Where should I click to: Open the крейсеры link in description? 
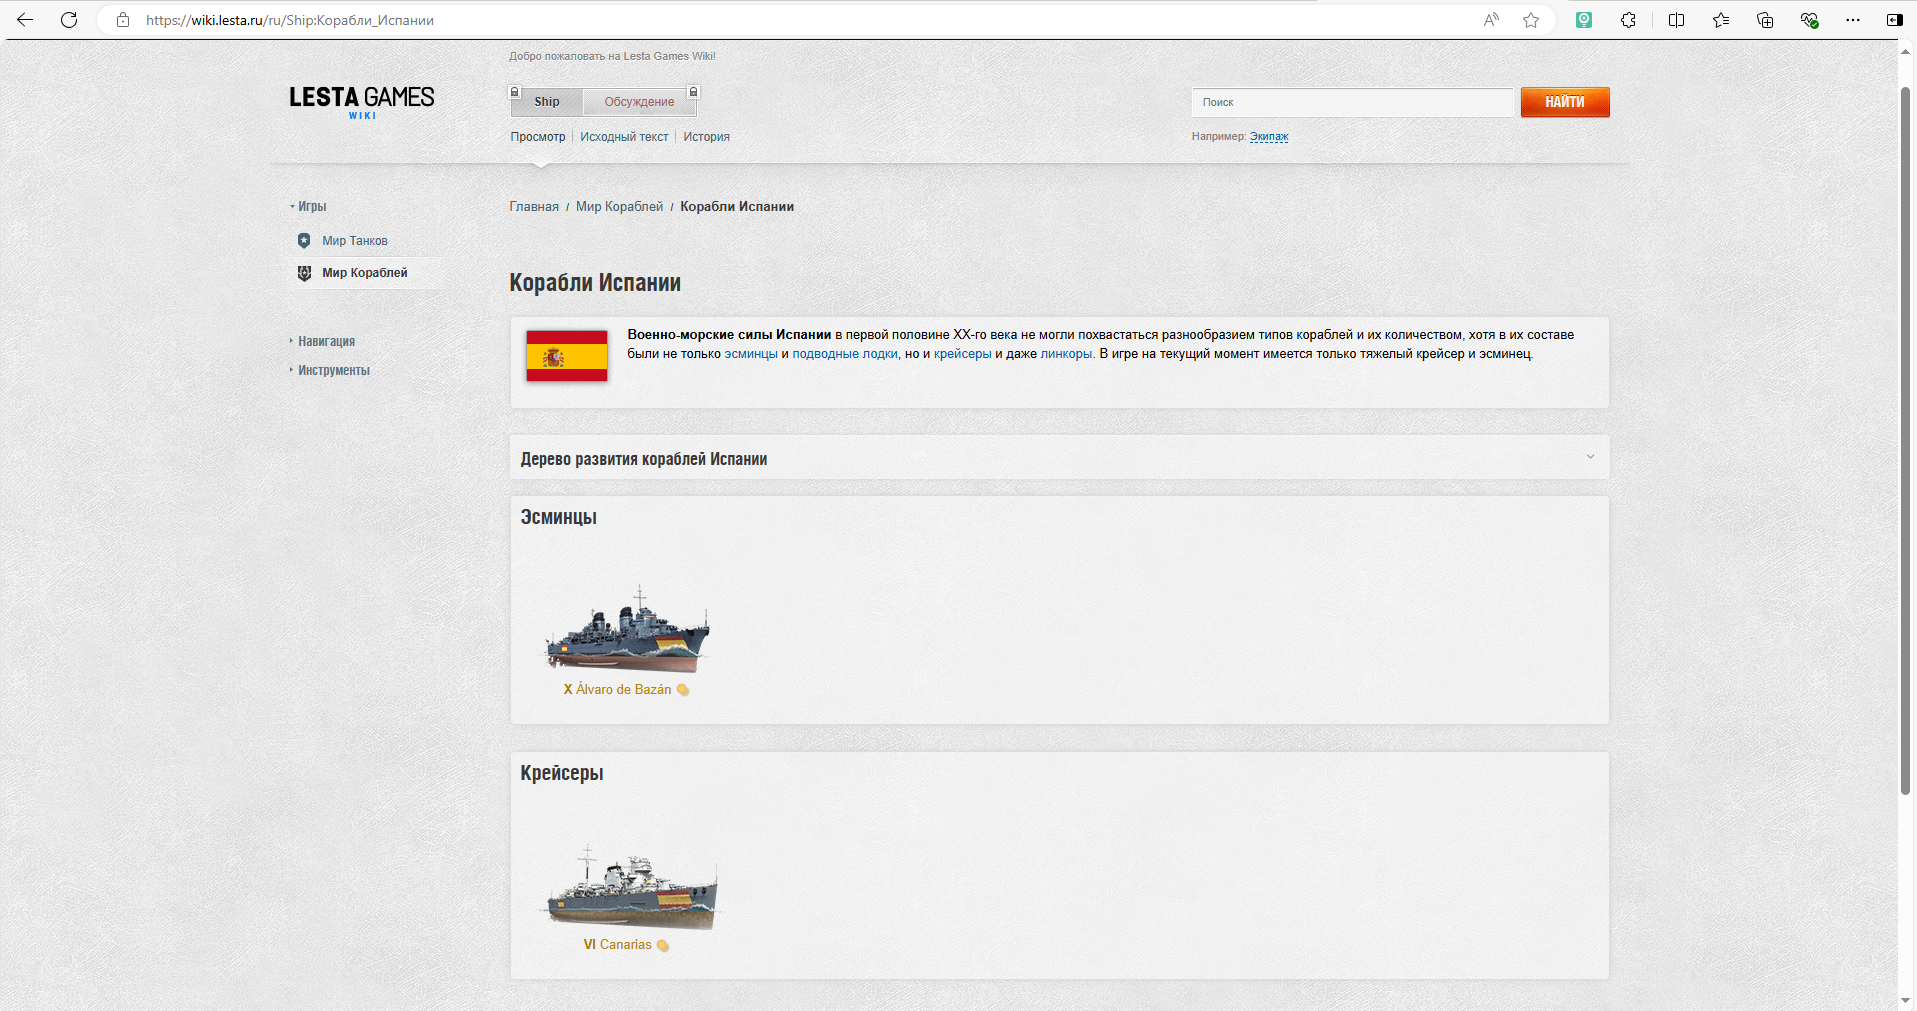pyautogui.click(x=963, y=354)
